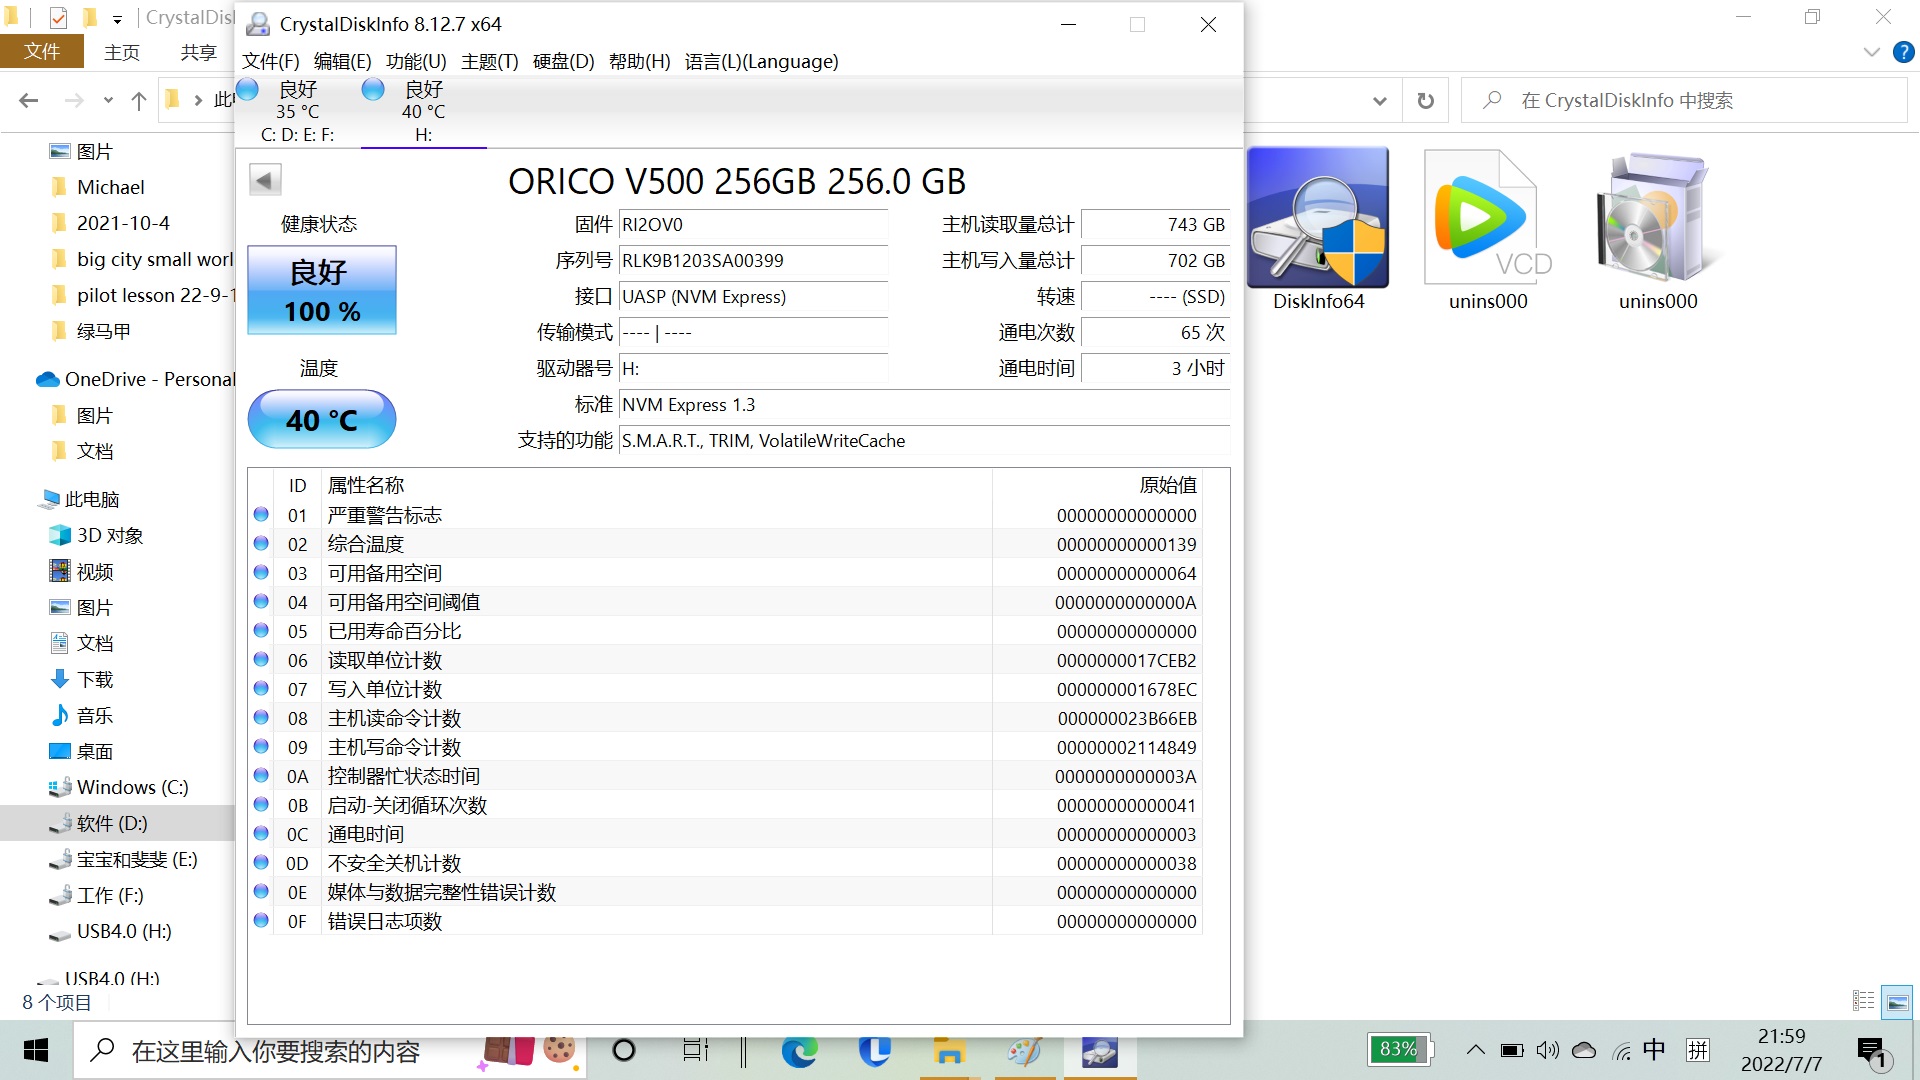Open 功能(U) menu
The width and height of the screenshot is (1920, 1080).
coord(416,61)
